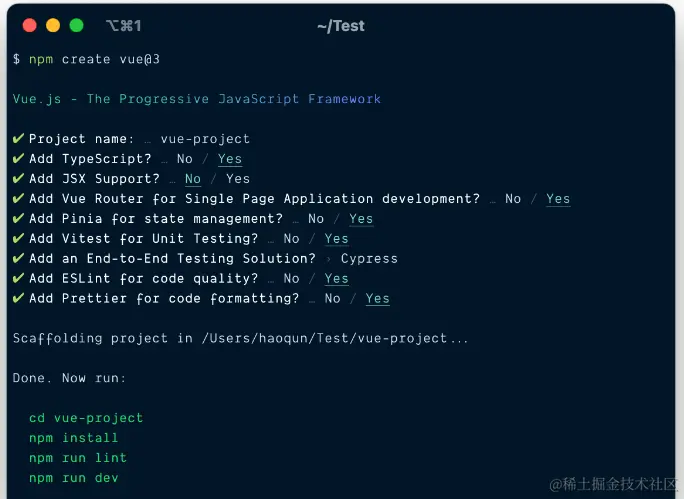Click the npm install command line
This screenshot has width=684, height=499.
click(74, 437)
